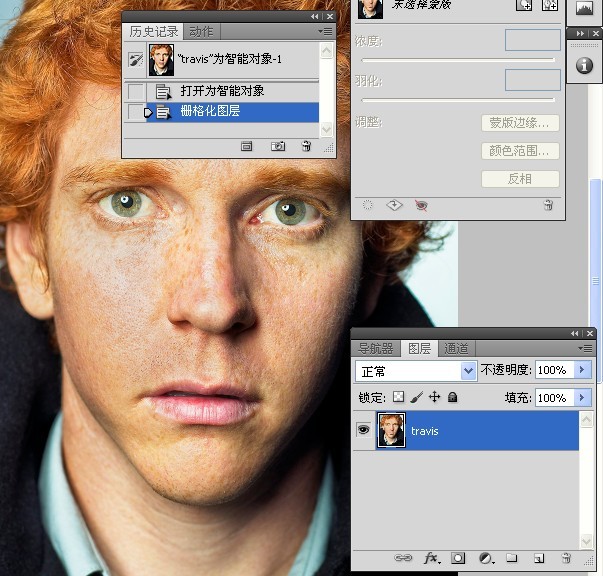Expand the collapsed panel dock arrows
This screenshot has width=603, height=576.
tap(580, 33)
